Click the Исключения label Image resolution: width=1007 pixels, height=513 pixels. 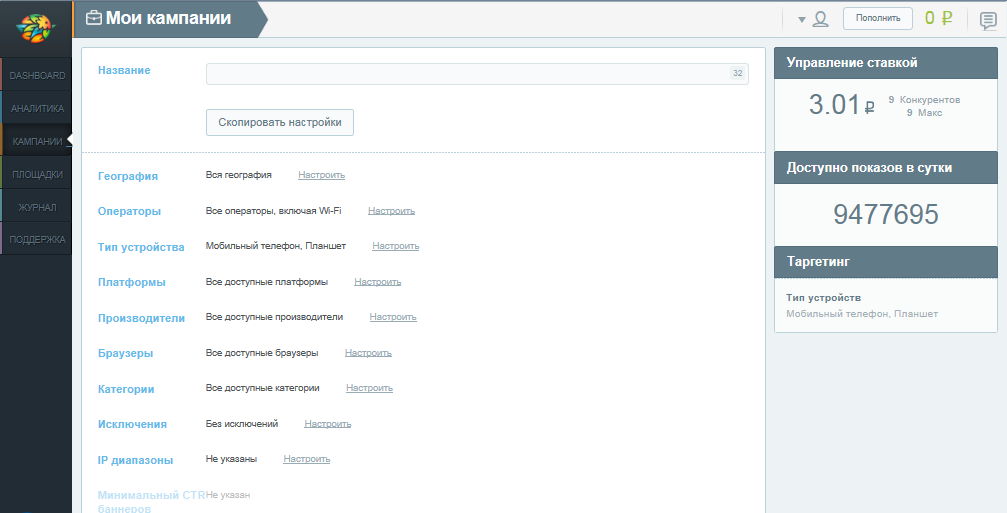click(132, 424)
